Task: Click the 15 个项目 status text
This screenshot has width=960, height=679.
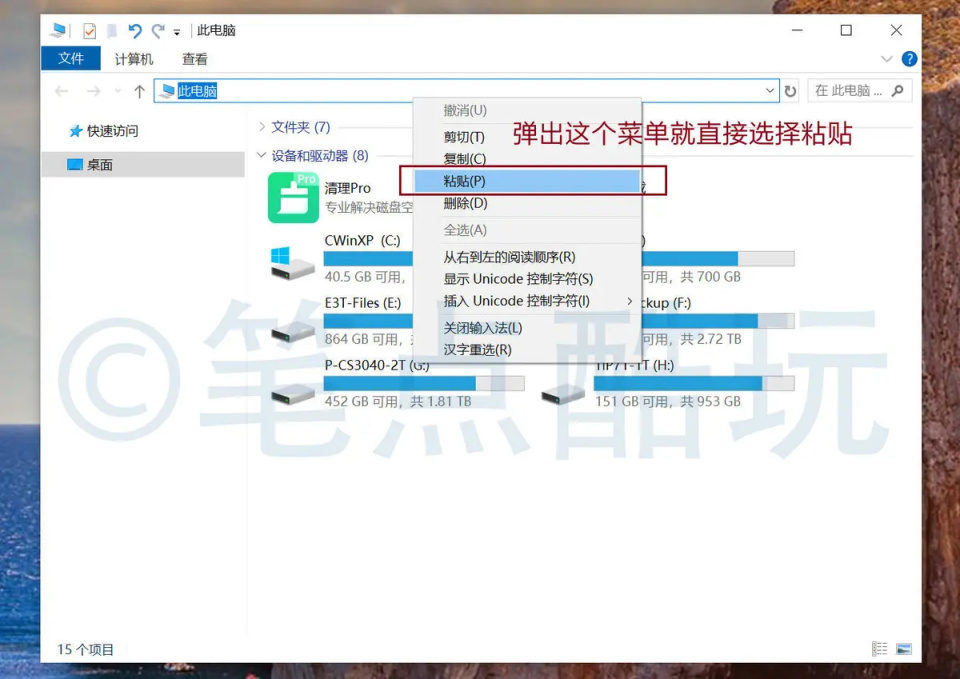Action: (86, 650)
